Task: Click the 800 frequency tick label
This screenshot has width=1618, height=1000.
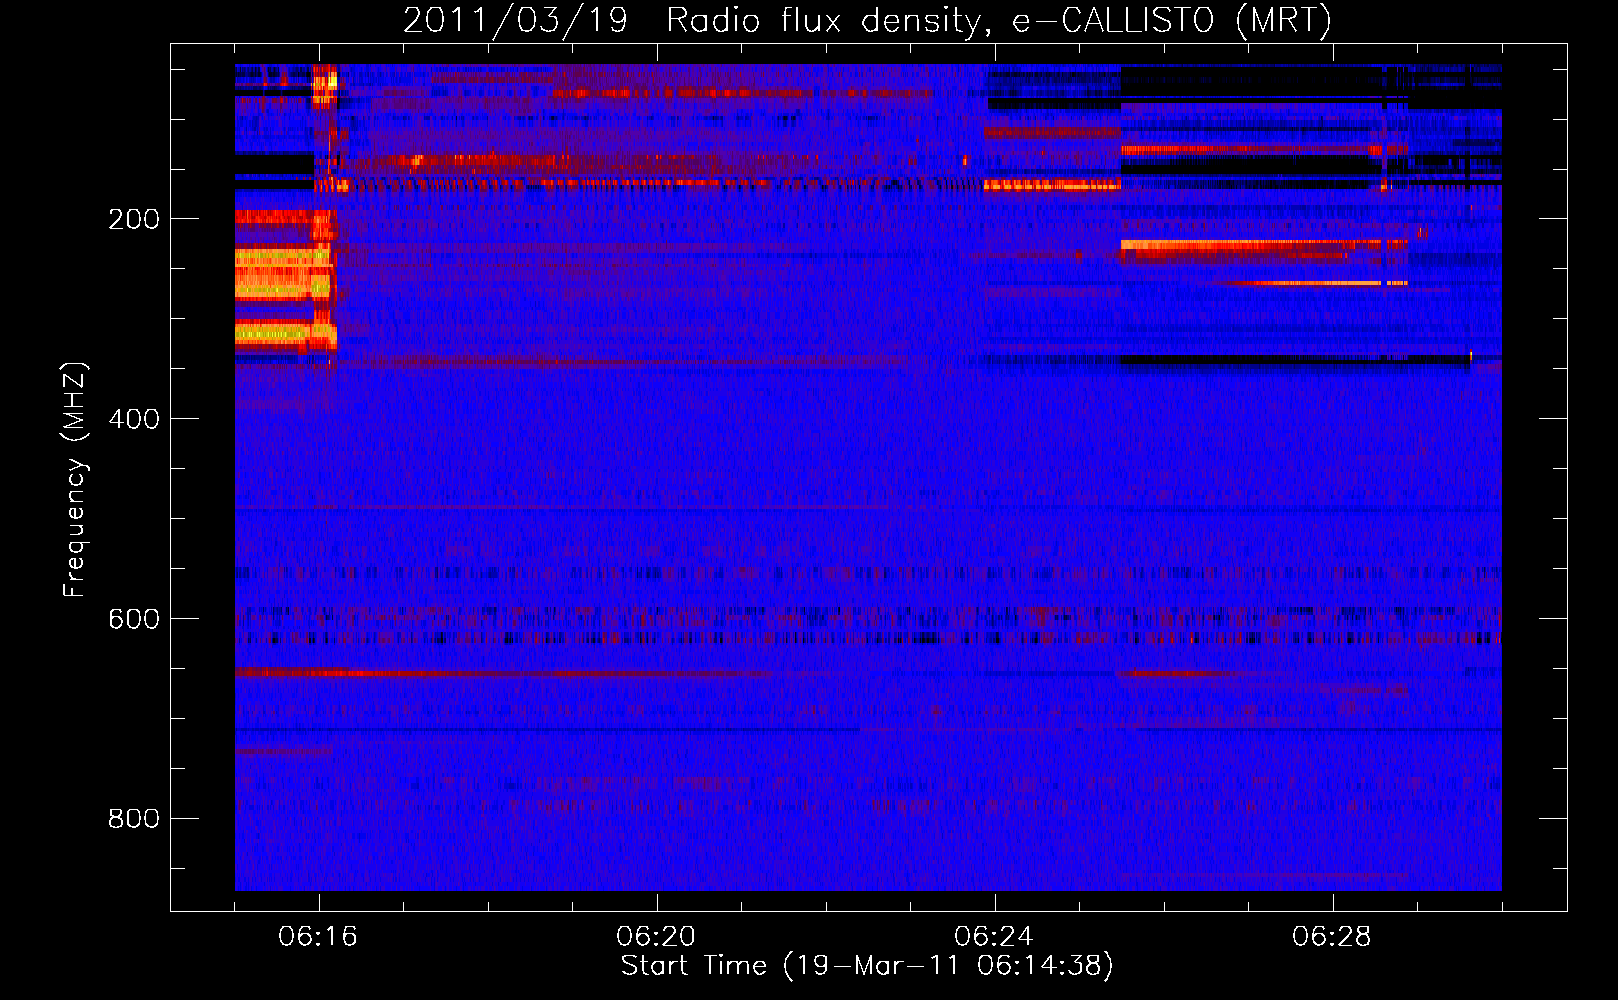Action: (134, 819)
